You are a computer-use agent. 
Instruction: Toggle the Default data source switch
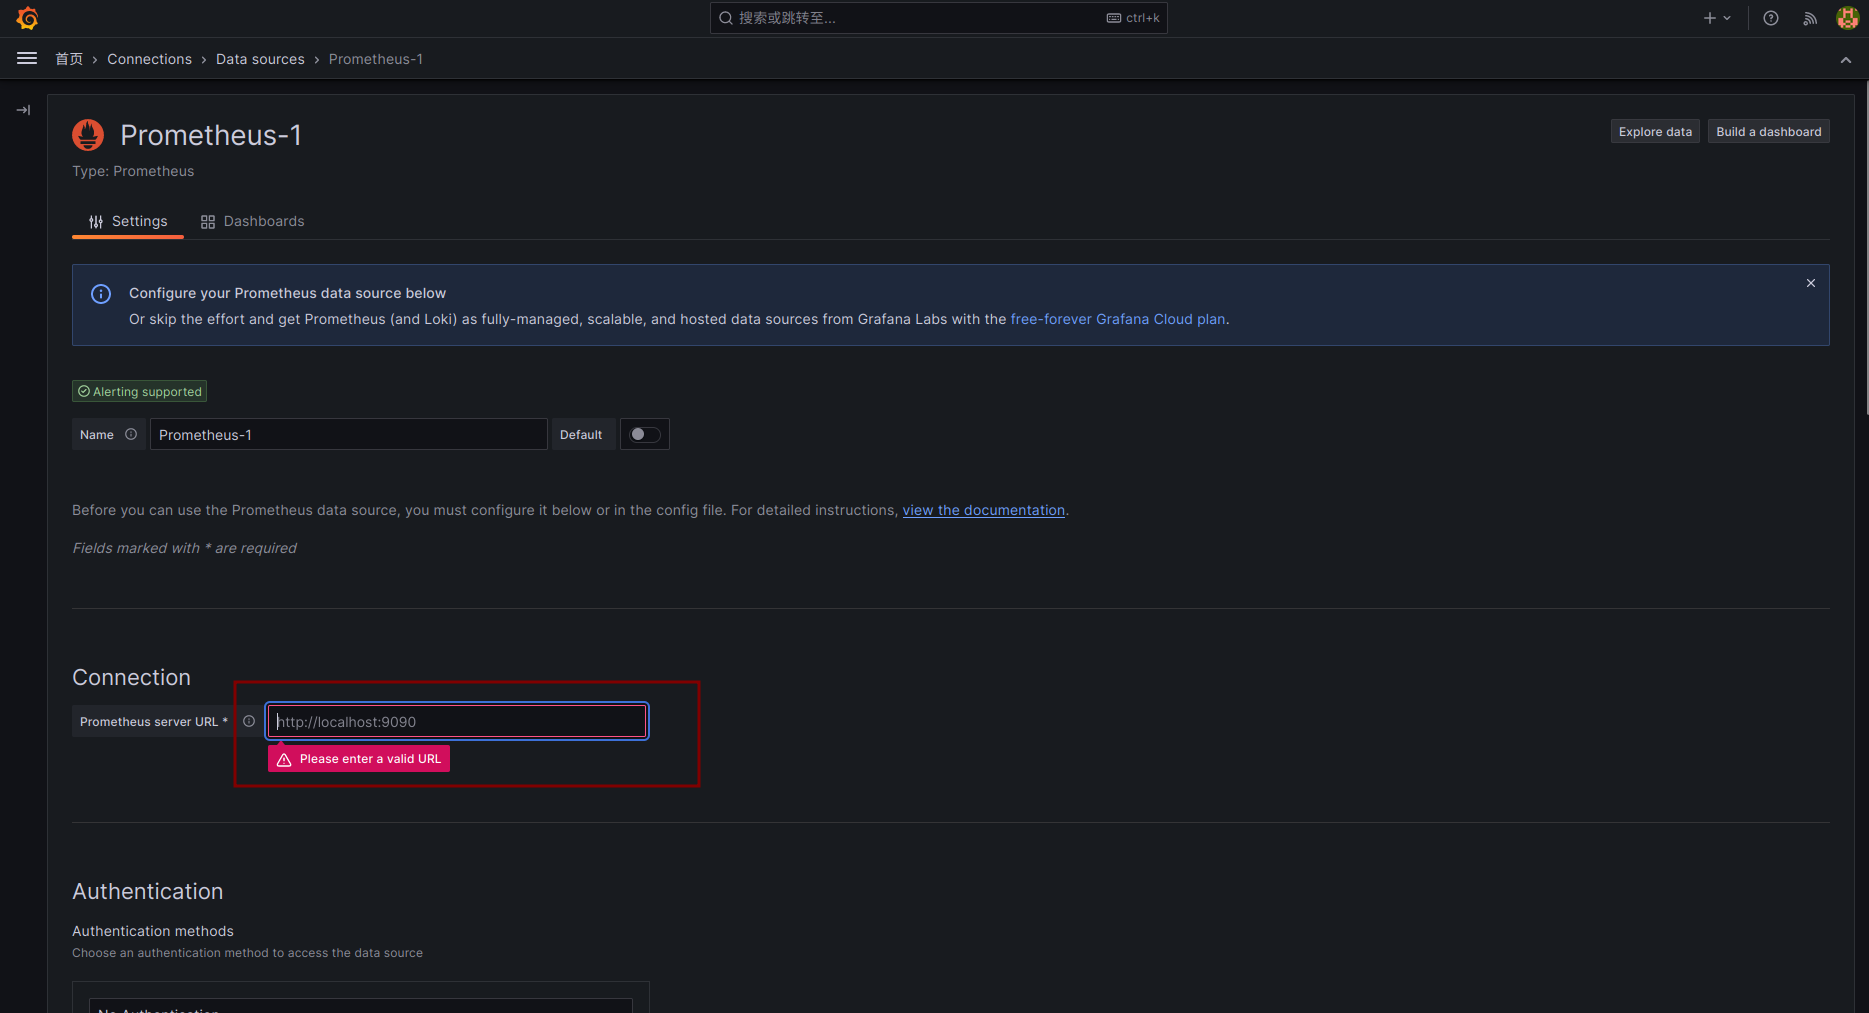click(644, 434)
